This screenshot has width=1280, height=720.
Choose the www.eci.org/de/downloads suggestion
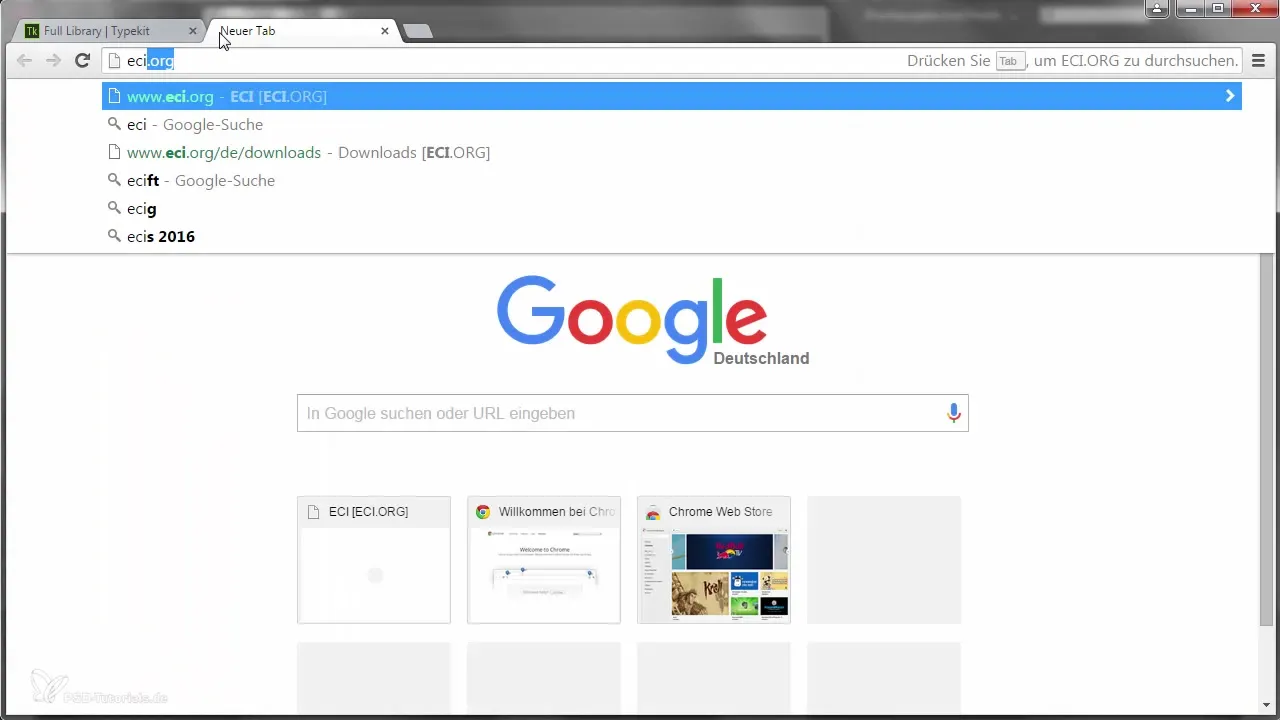(x=672, y=153)
